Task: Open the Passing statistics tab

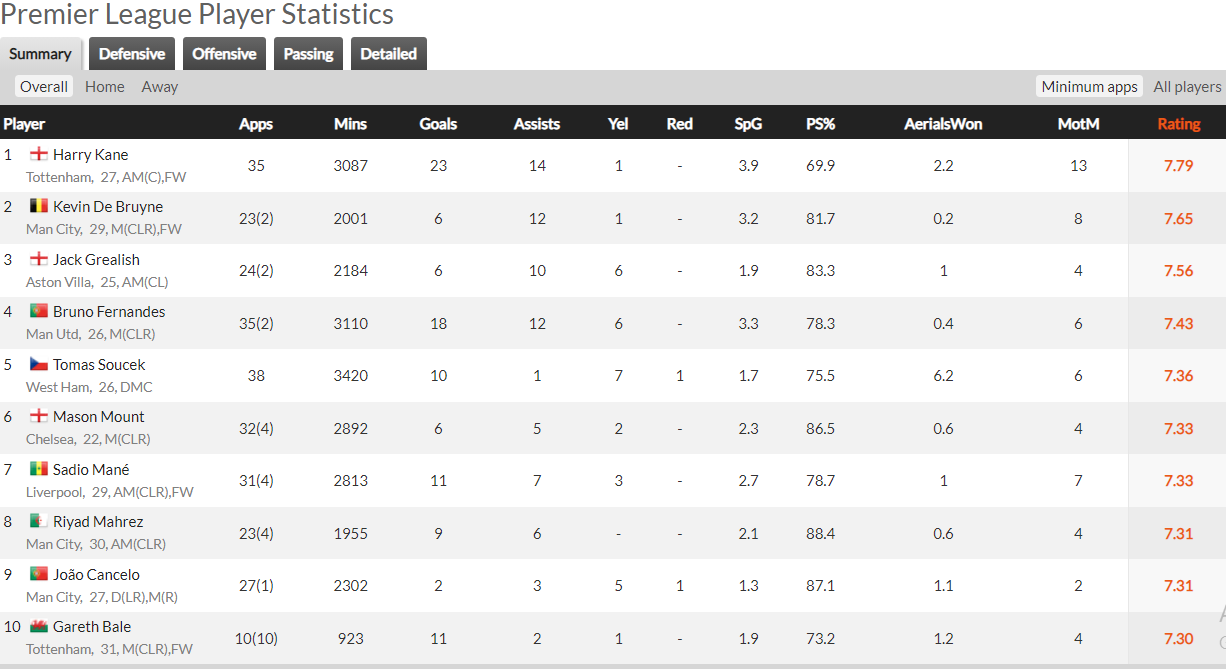Action: [308, 54]
